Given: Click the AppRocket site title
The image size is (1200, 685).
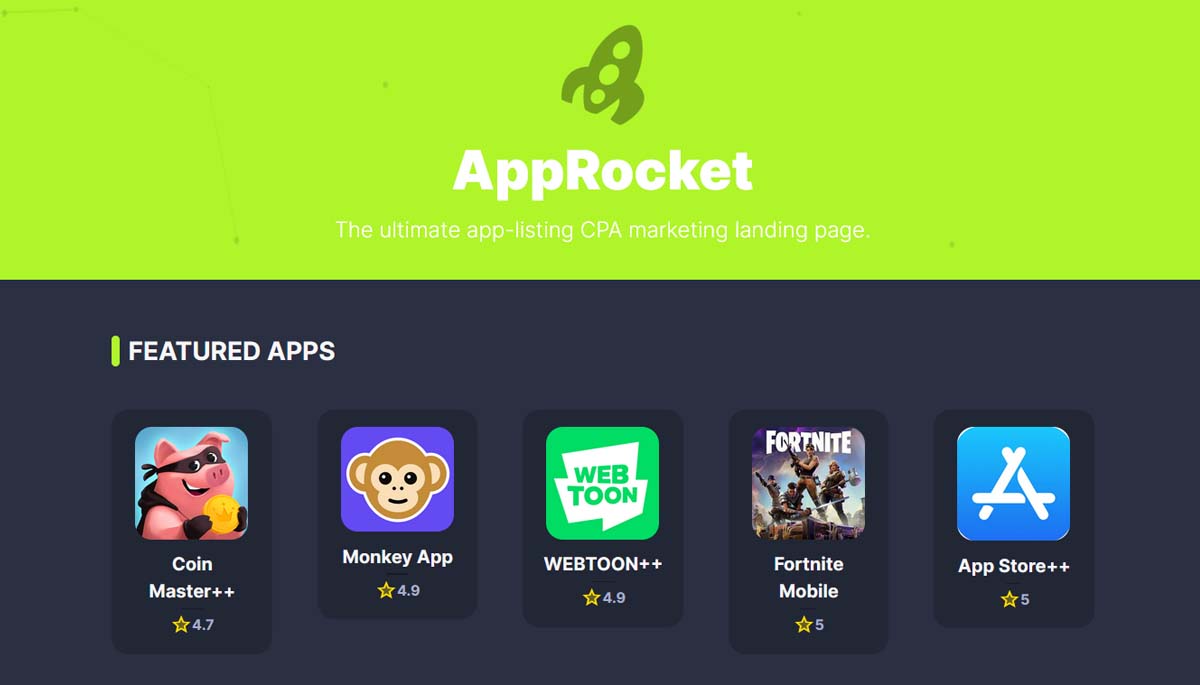Looking at the screenshot, I should tap(603, 170).
